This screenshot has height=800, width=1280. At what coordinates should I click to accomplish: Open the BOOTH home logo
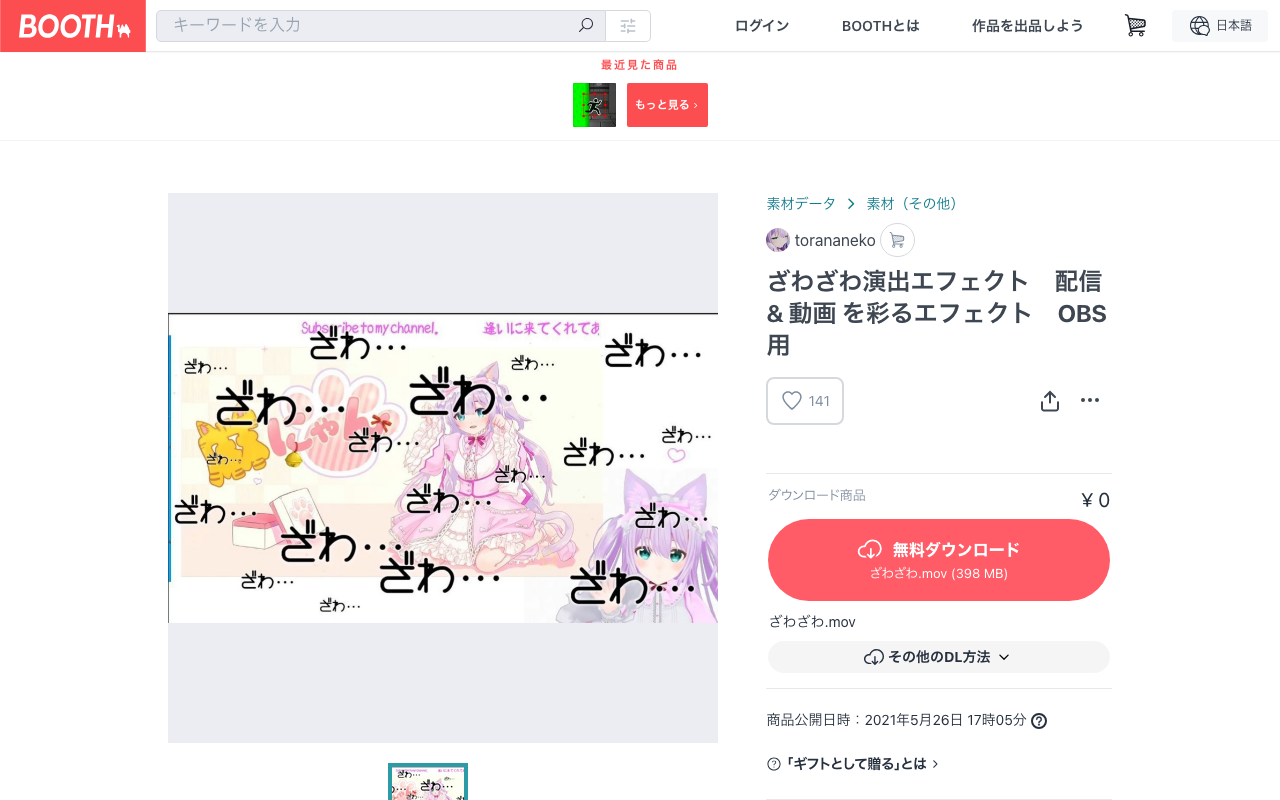[73, 26]
